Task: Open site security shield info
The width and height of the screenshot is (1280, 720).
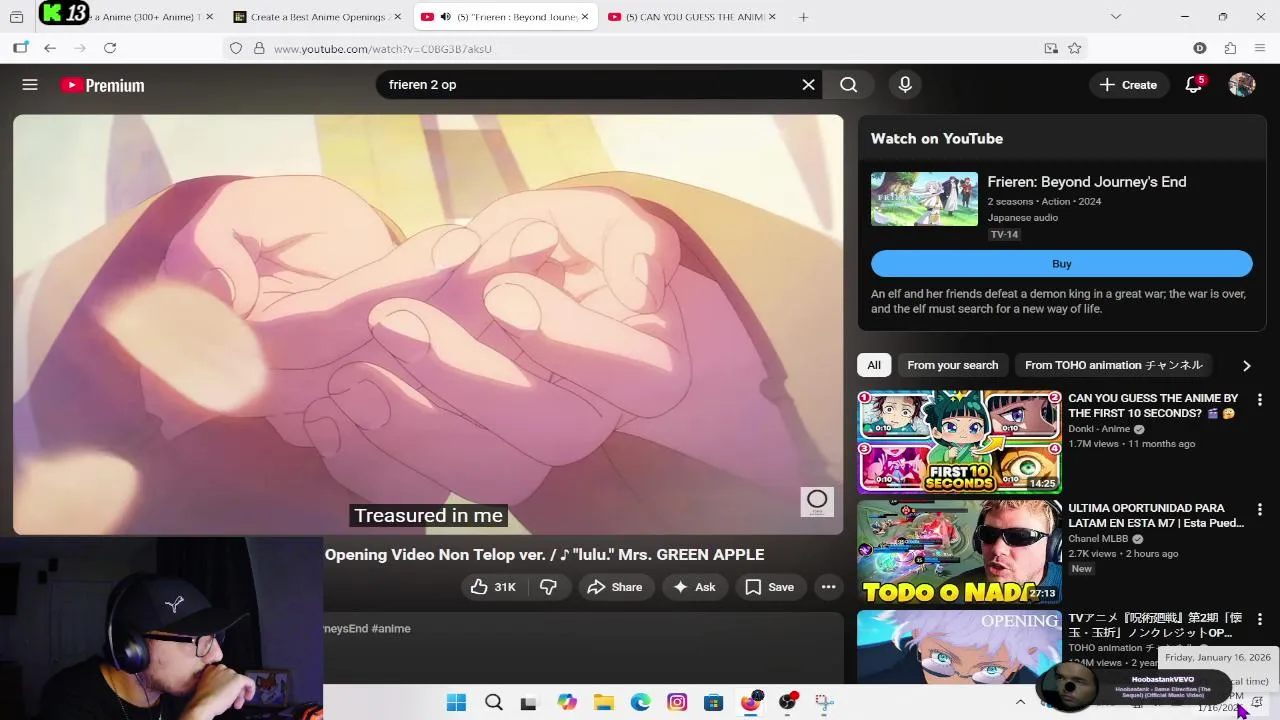Action: coord(236,48)
